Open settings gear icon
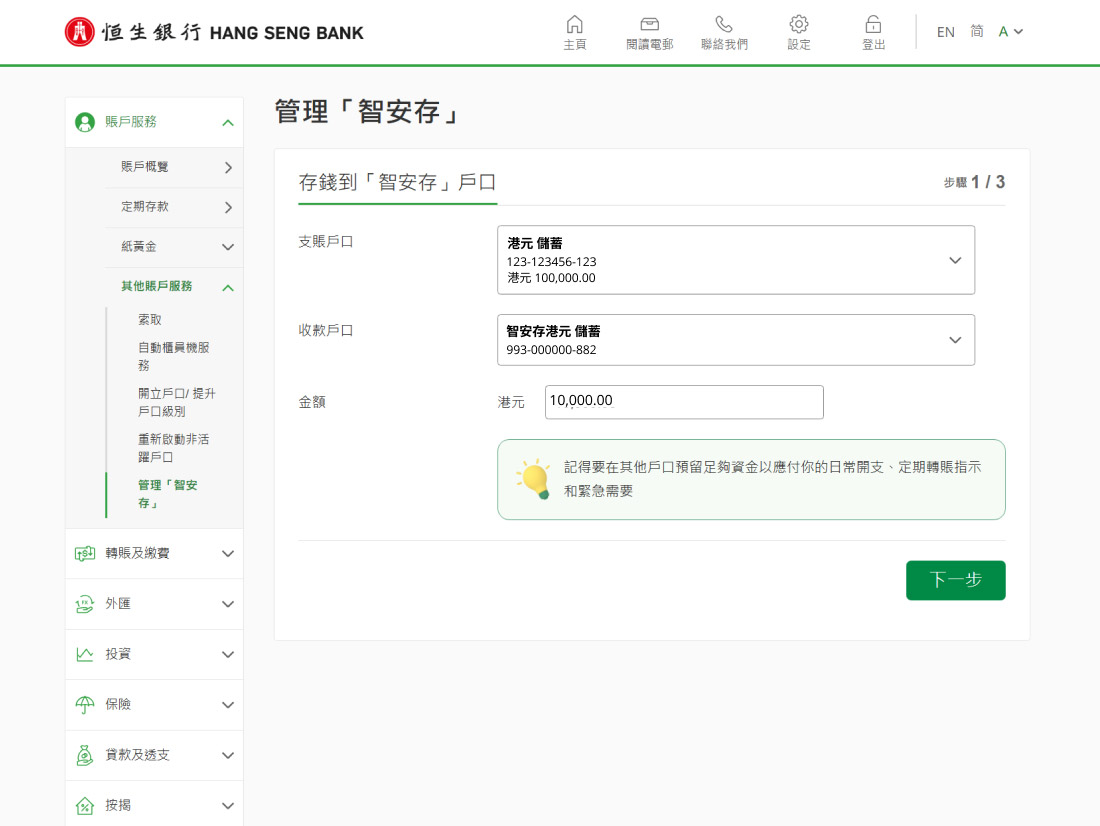 pos(798,25)
